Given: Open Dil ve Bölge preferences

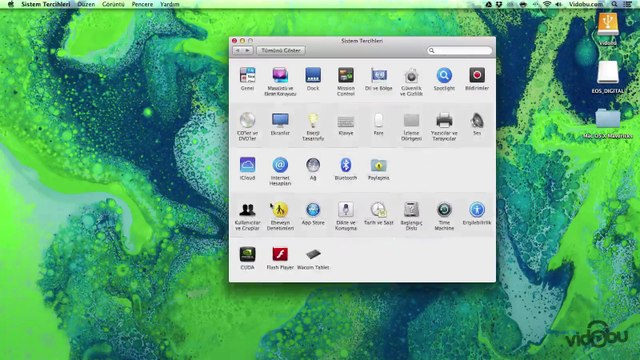Looking at the screenshot, I should click(378, 76).
